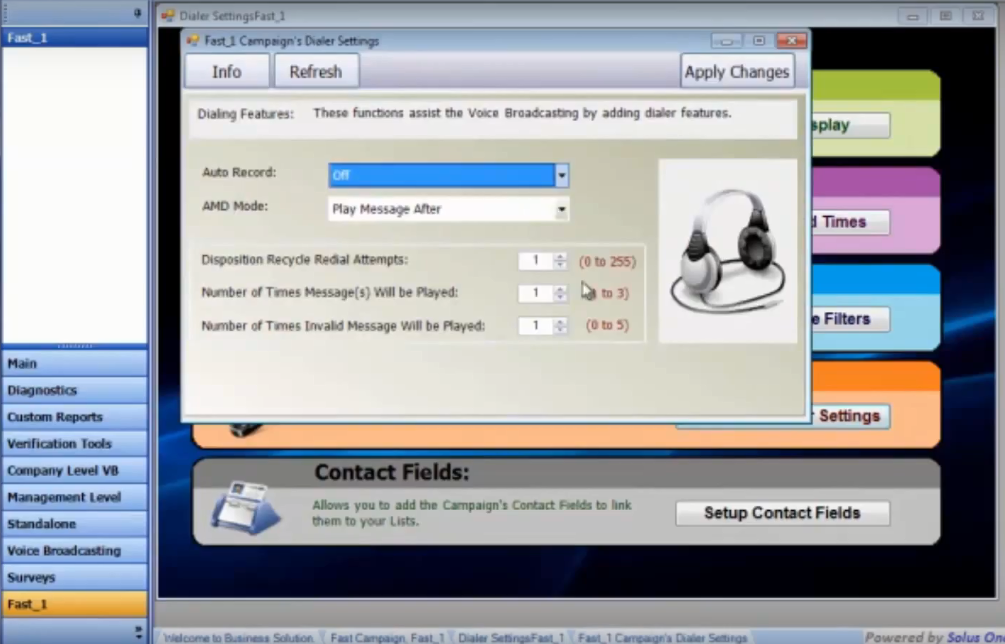Open the Main sidebar section
Image resolution: width=1005 pixels, height=644 pixels.
tap(75, 363)
